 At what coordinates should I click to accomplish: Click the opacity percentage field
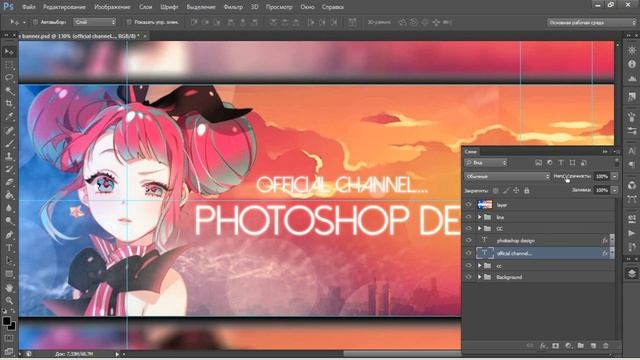tap(602, 176)
